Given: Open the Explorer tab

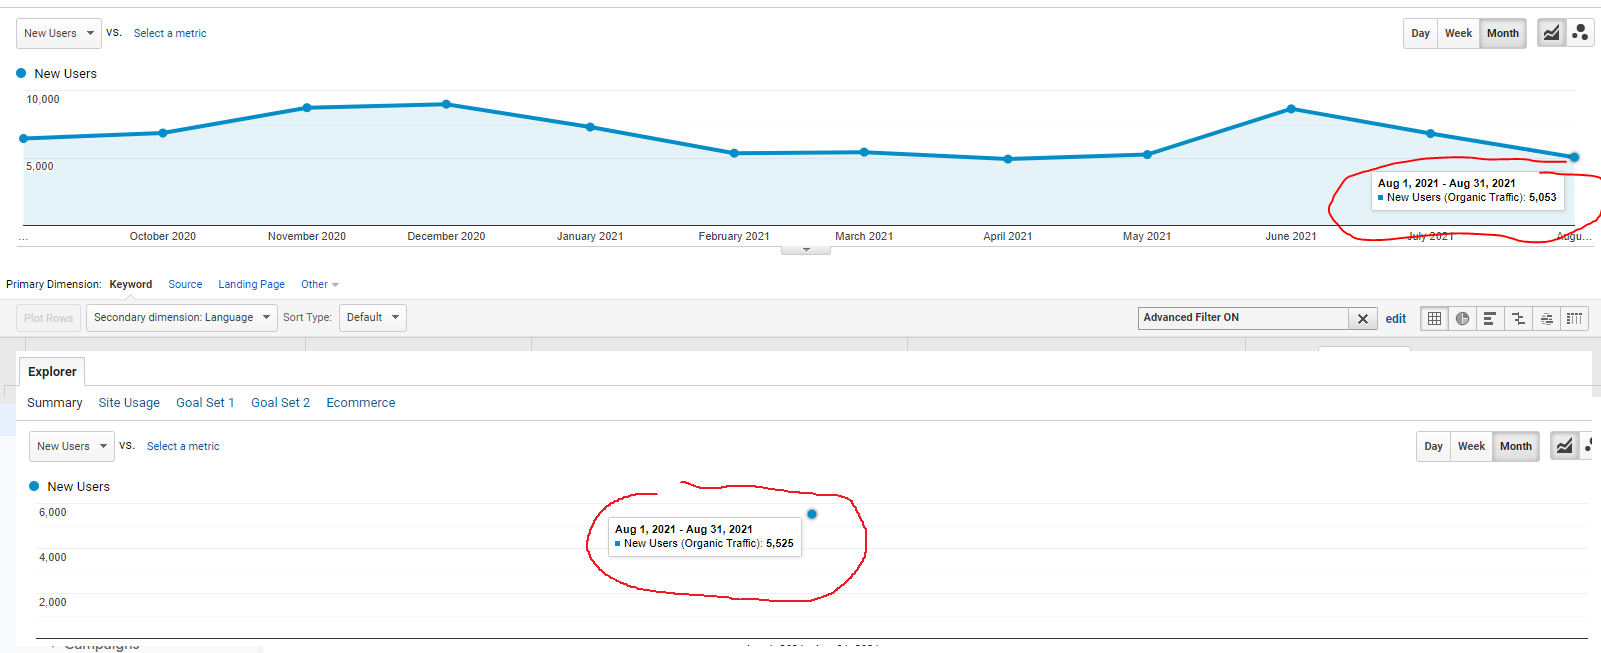Looking at the screenshot, I should 52,372.
